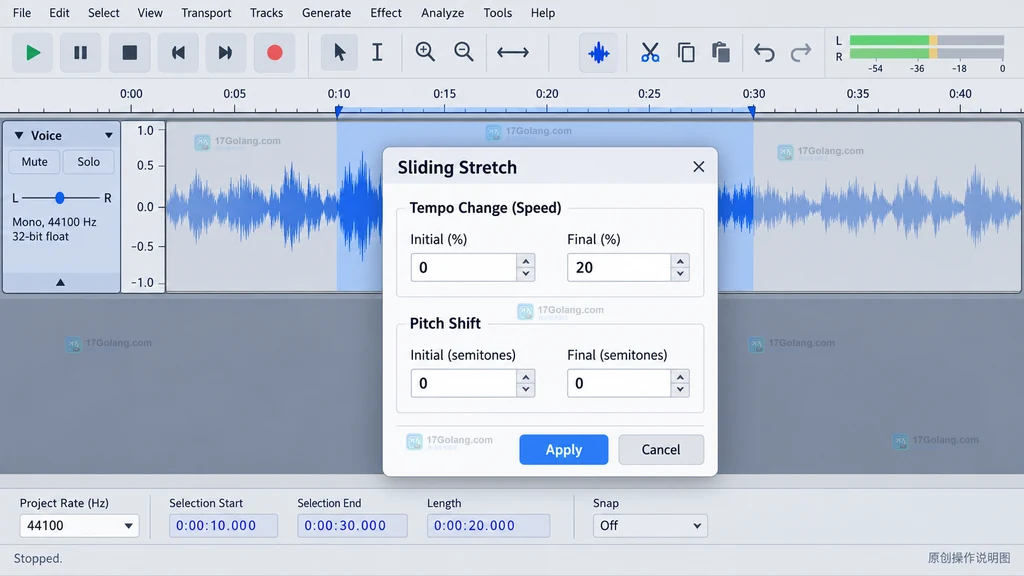Open the Generate menu
The height and width of the screenshot is (576, 1024).
tap(327, 13)
